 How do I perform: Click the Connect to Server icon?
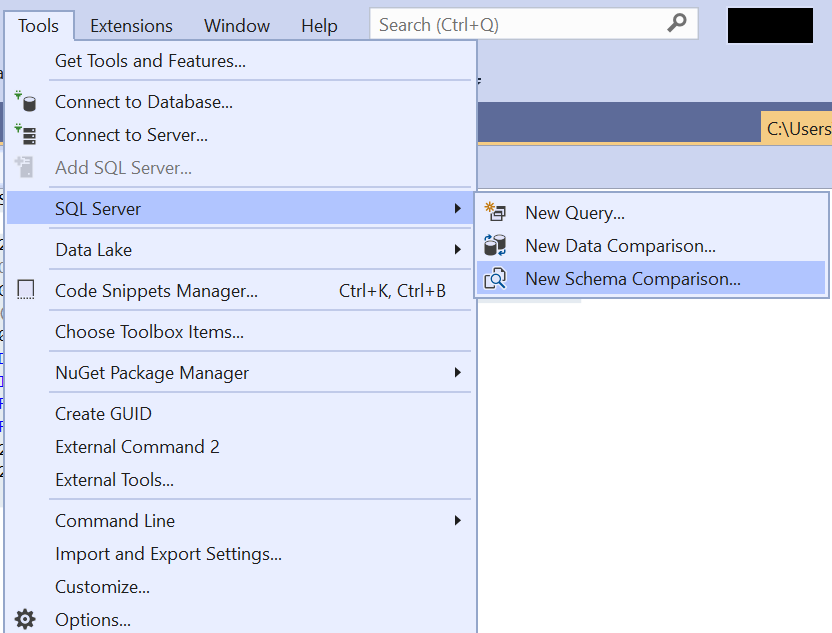[24, 135]
